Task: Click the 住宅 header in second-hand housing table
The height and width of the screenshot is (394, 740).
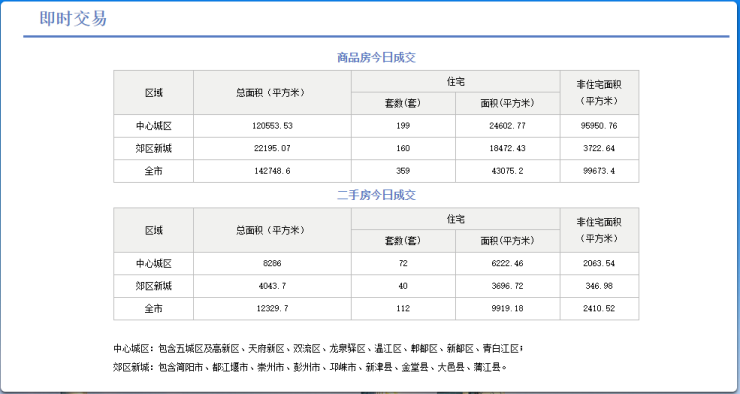Action: (x=455, y=219)
